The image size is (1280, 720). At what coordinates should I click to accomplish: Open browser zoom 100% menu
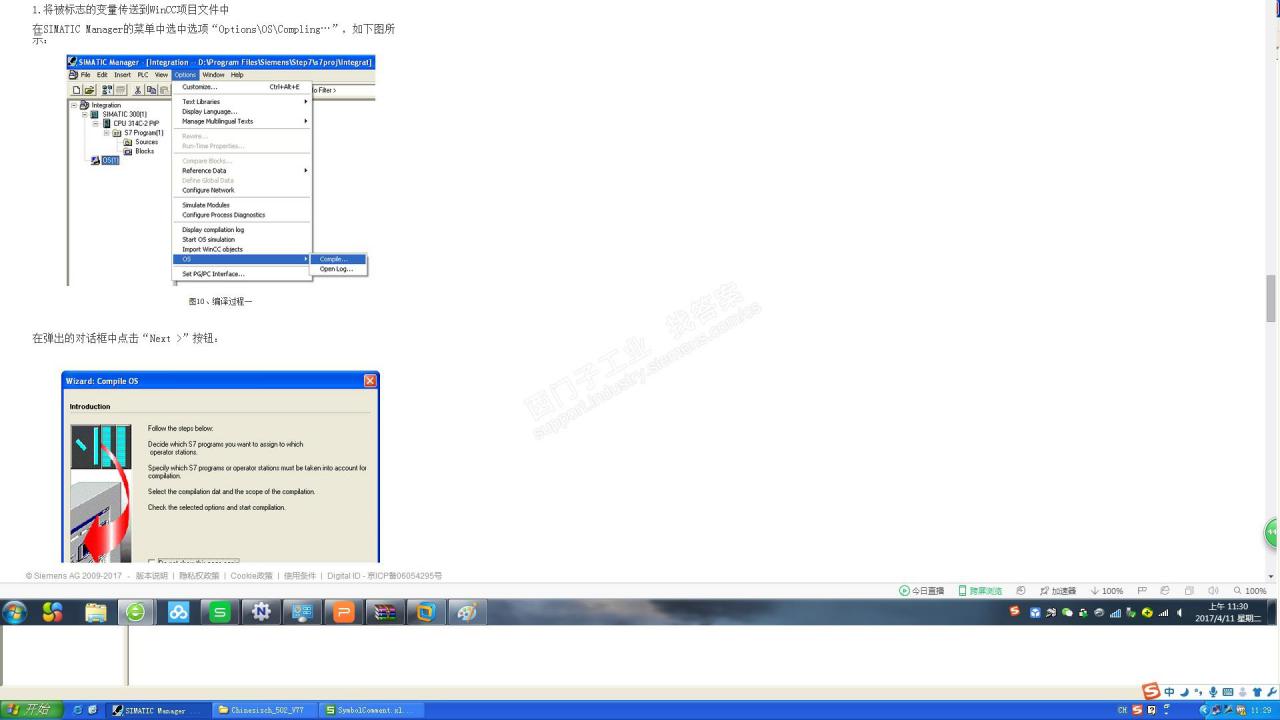tap(1249, 591)
